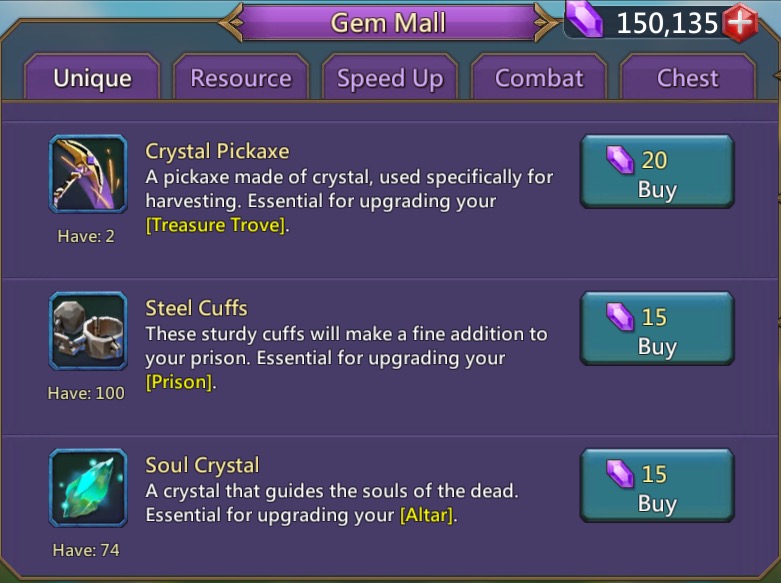
Task: Select the Unique tab
Action: tap(92, 77)
